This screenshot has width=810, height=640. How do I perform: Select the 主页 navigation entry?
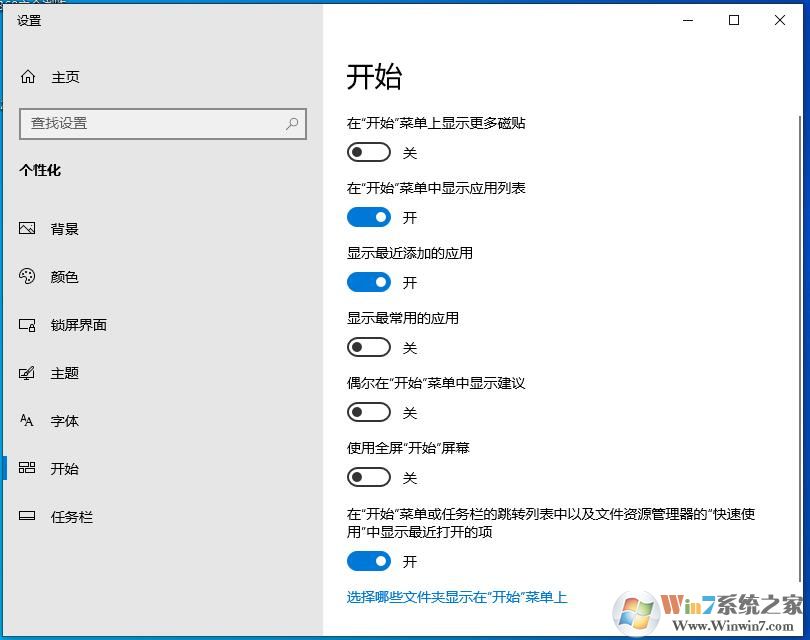pos(62,77)
